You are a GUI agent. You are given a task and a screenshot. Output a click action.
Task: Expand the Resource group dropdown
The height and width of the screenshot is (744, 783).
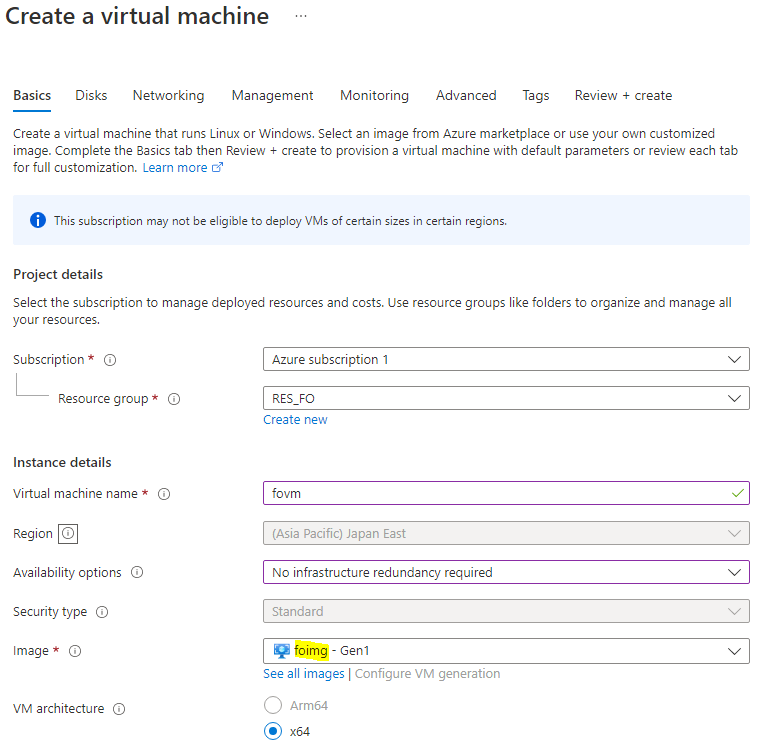[x=505, y=398]
